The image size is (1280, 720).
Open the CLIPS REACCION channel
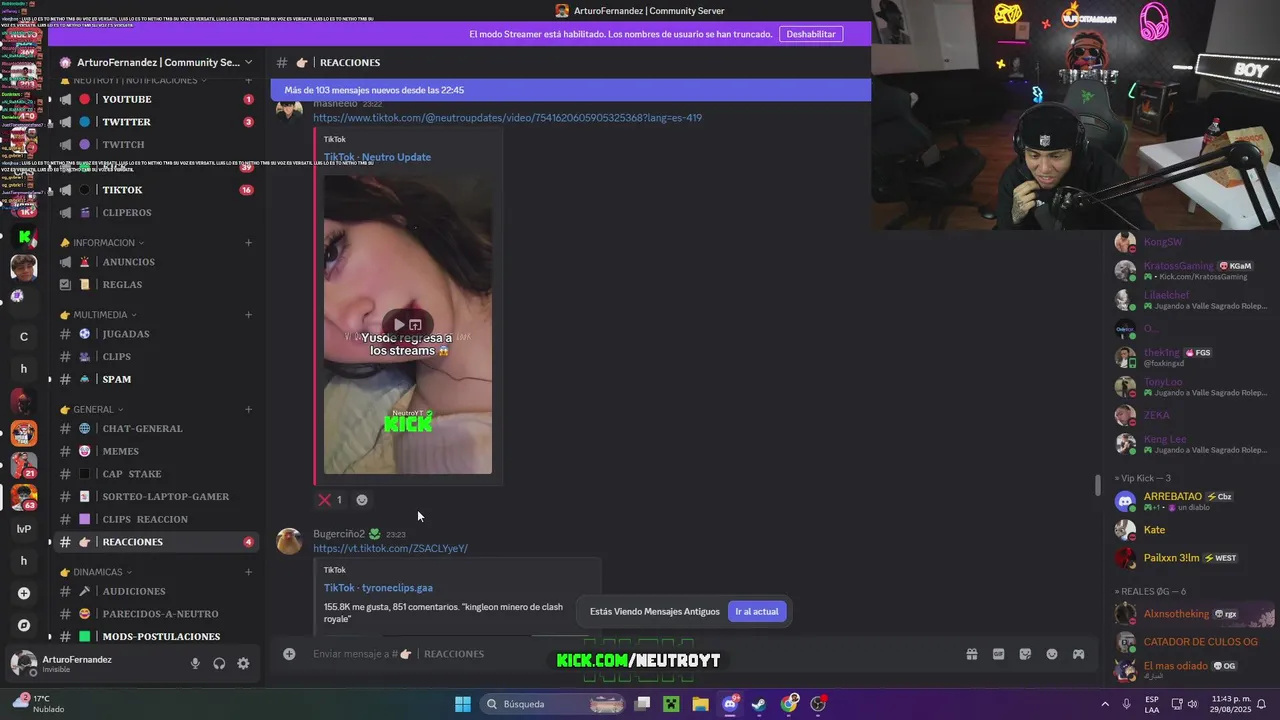coord(156,519)
